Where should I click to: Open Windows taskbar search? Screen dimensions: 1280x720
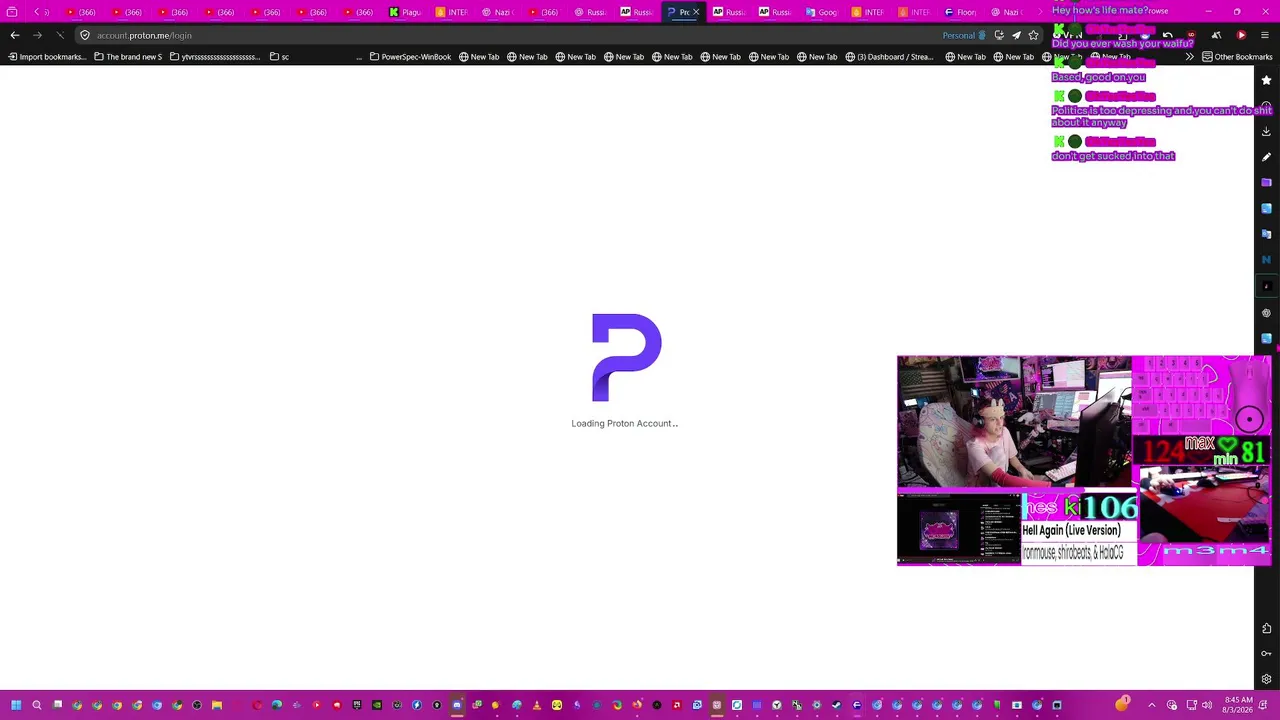click(37, 705)
